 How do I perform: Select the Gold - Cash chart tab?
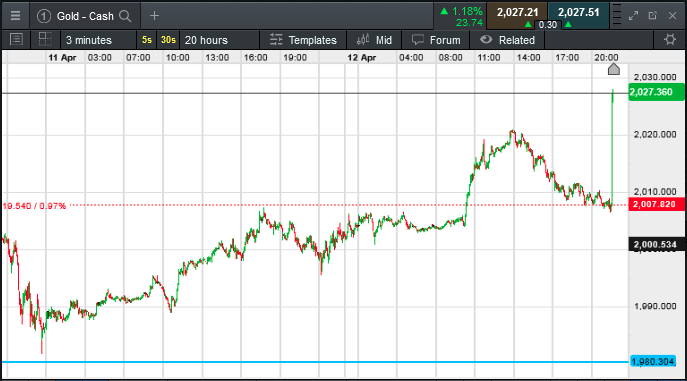(85, 16)
